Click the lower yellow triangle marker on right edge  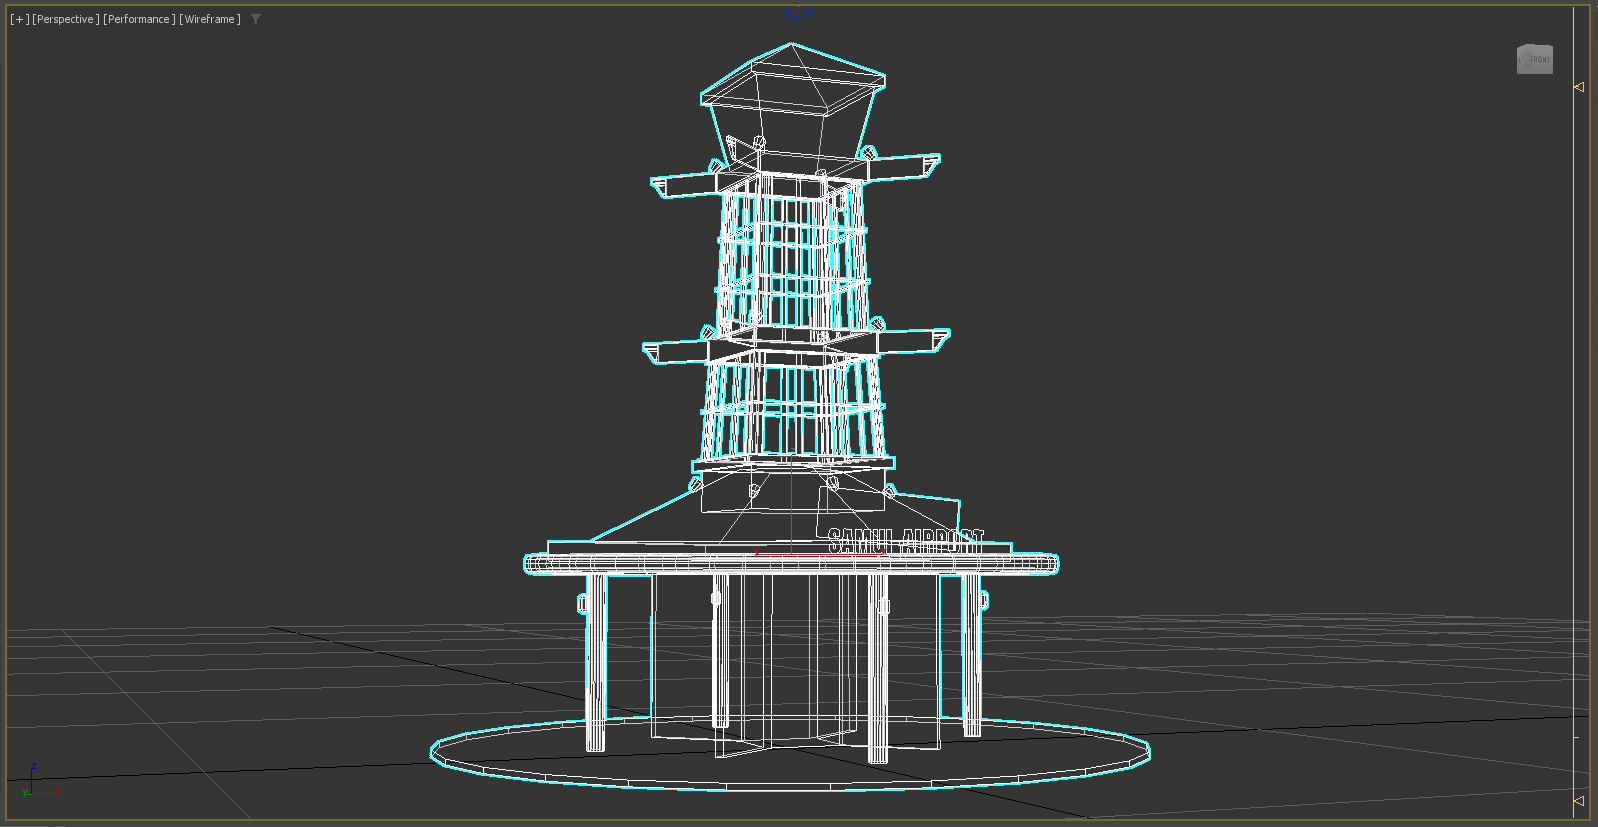tap(1579, 800)
